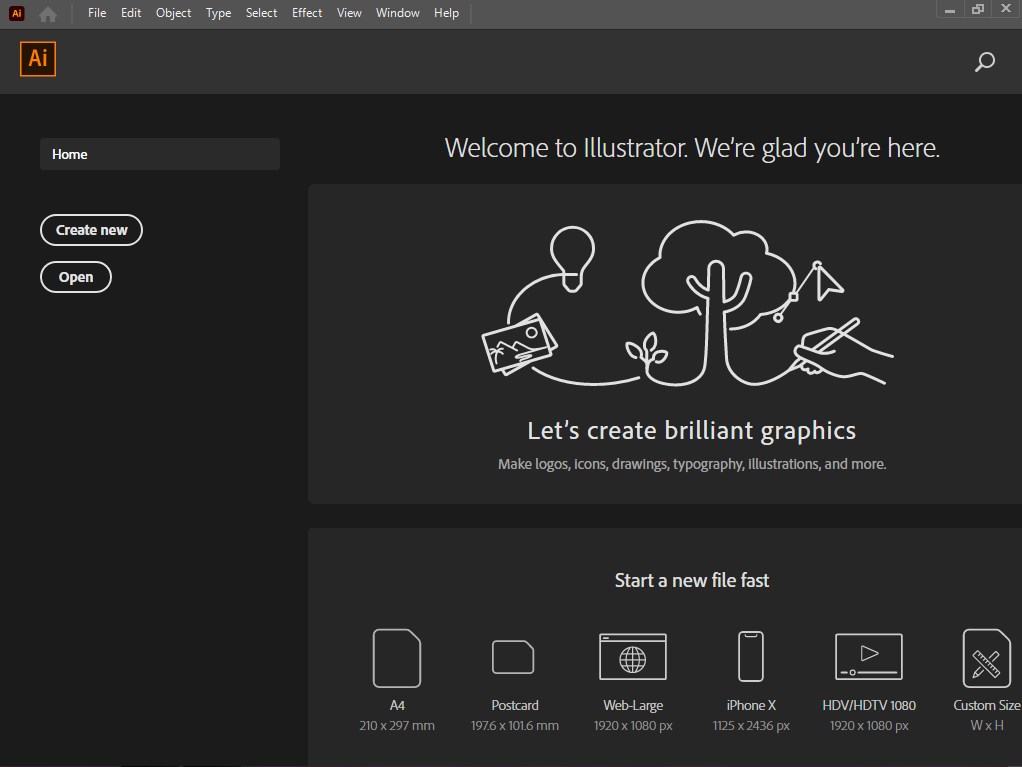Restore down the Illustrator window
This screenshot has height=767, width=1022.
(x=978, y=9)
